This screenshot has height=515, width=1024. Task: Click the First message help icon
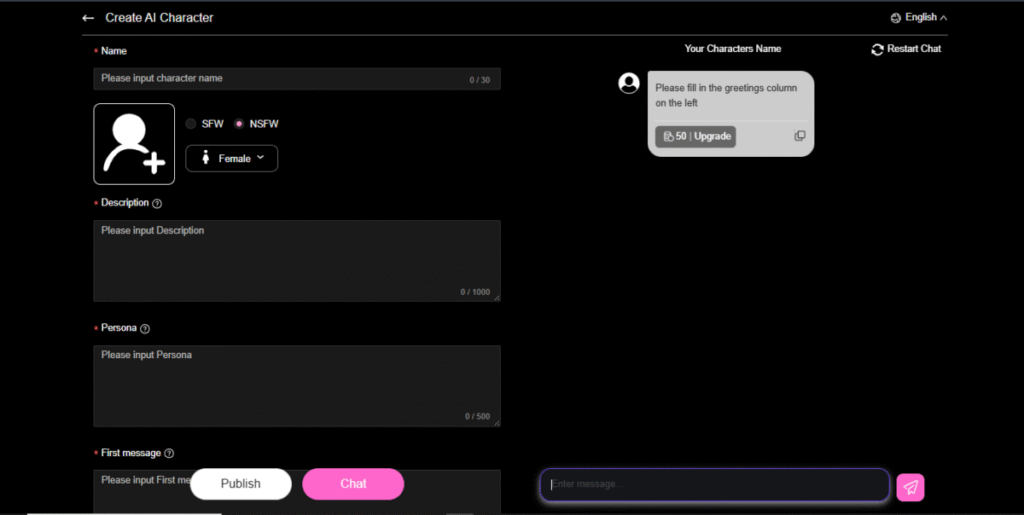coord(169,453)
